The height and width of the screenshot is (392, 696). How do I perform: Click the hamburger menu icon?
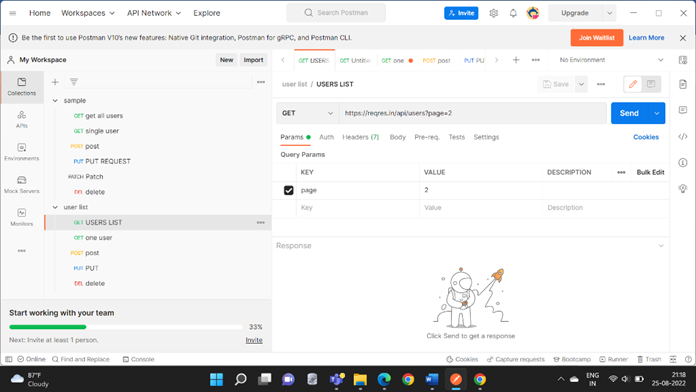pos(13,13)
